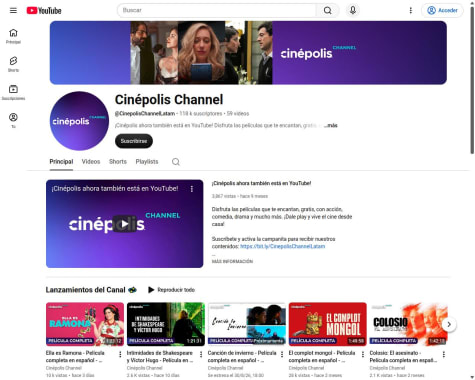Click @CinepolisChannelLatam handle text
Image resolution: width=475 pixels, height=380 pixels.
point(145,114)
